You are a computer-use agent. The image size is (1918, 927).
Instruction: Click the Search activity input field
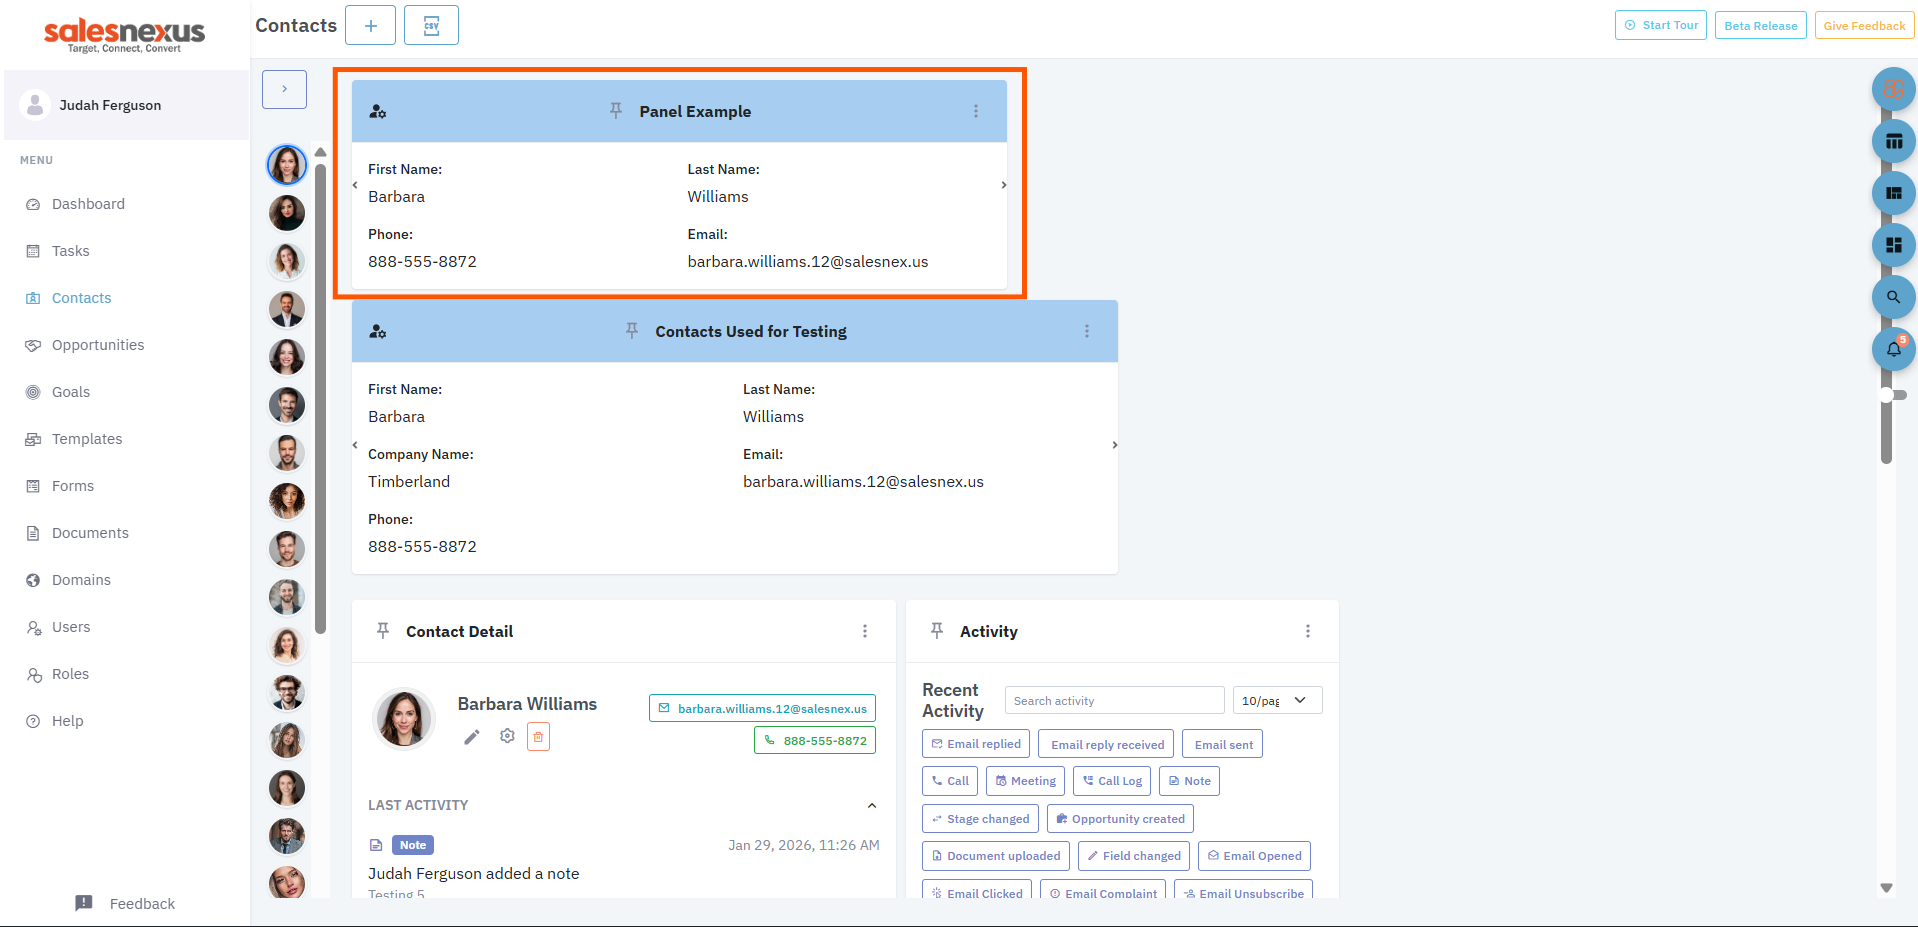pyautogui.click(x=1114, y=700)
